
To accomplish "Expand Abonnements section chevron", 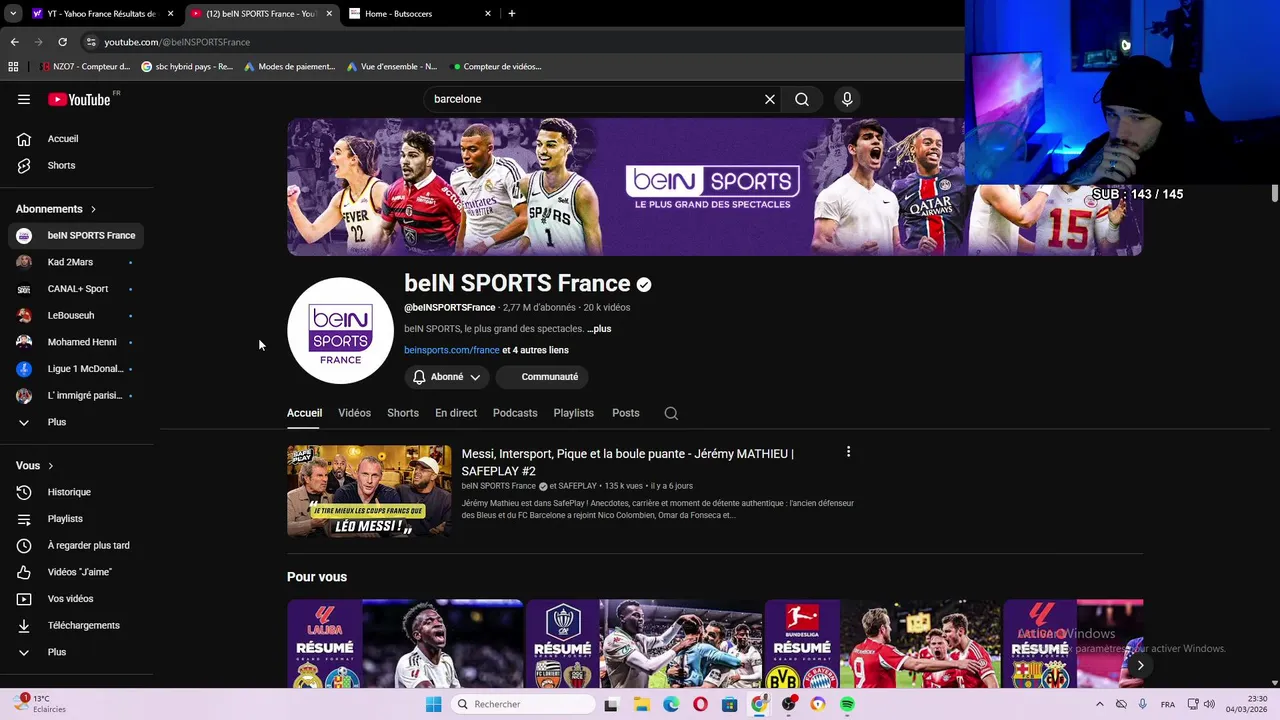I will [x=93, y=209].
